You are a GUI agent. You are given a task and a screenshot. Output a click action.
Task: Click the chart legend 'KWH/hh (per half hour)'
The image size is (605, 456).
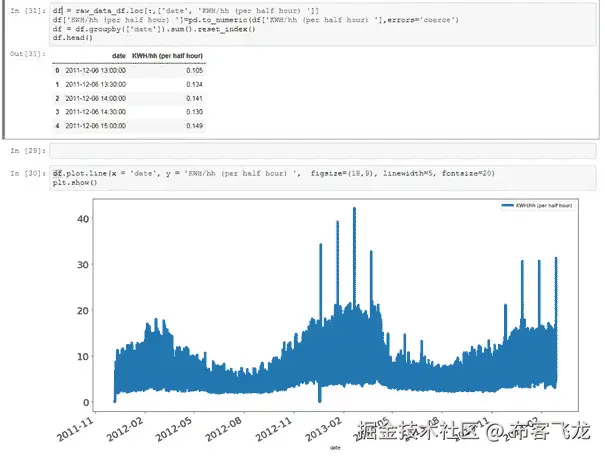537,206
